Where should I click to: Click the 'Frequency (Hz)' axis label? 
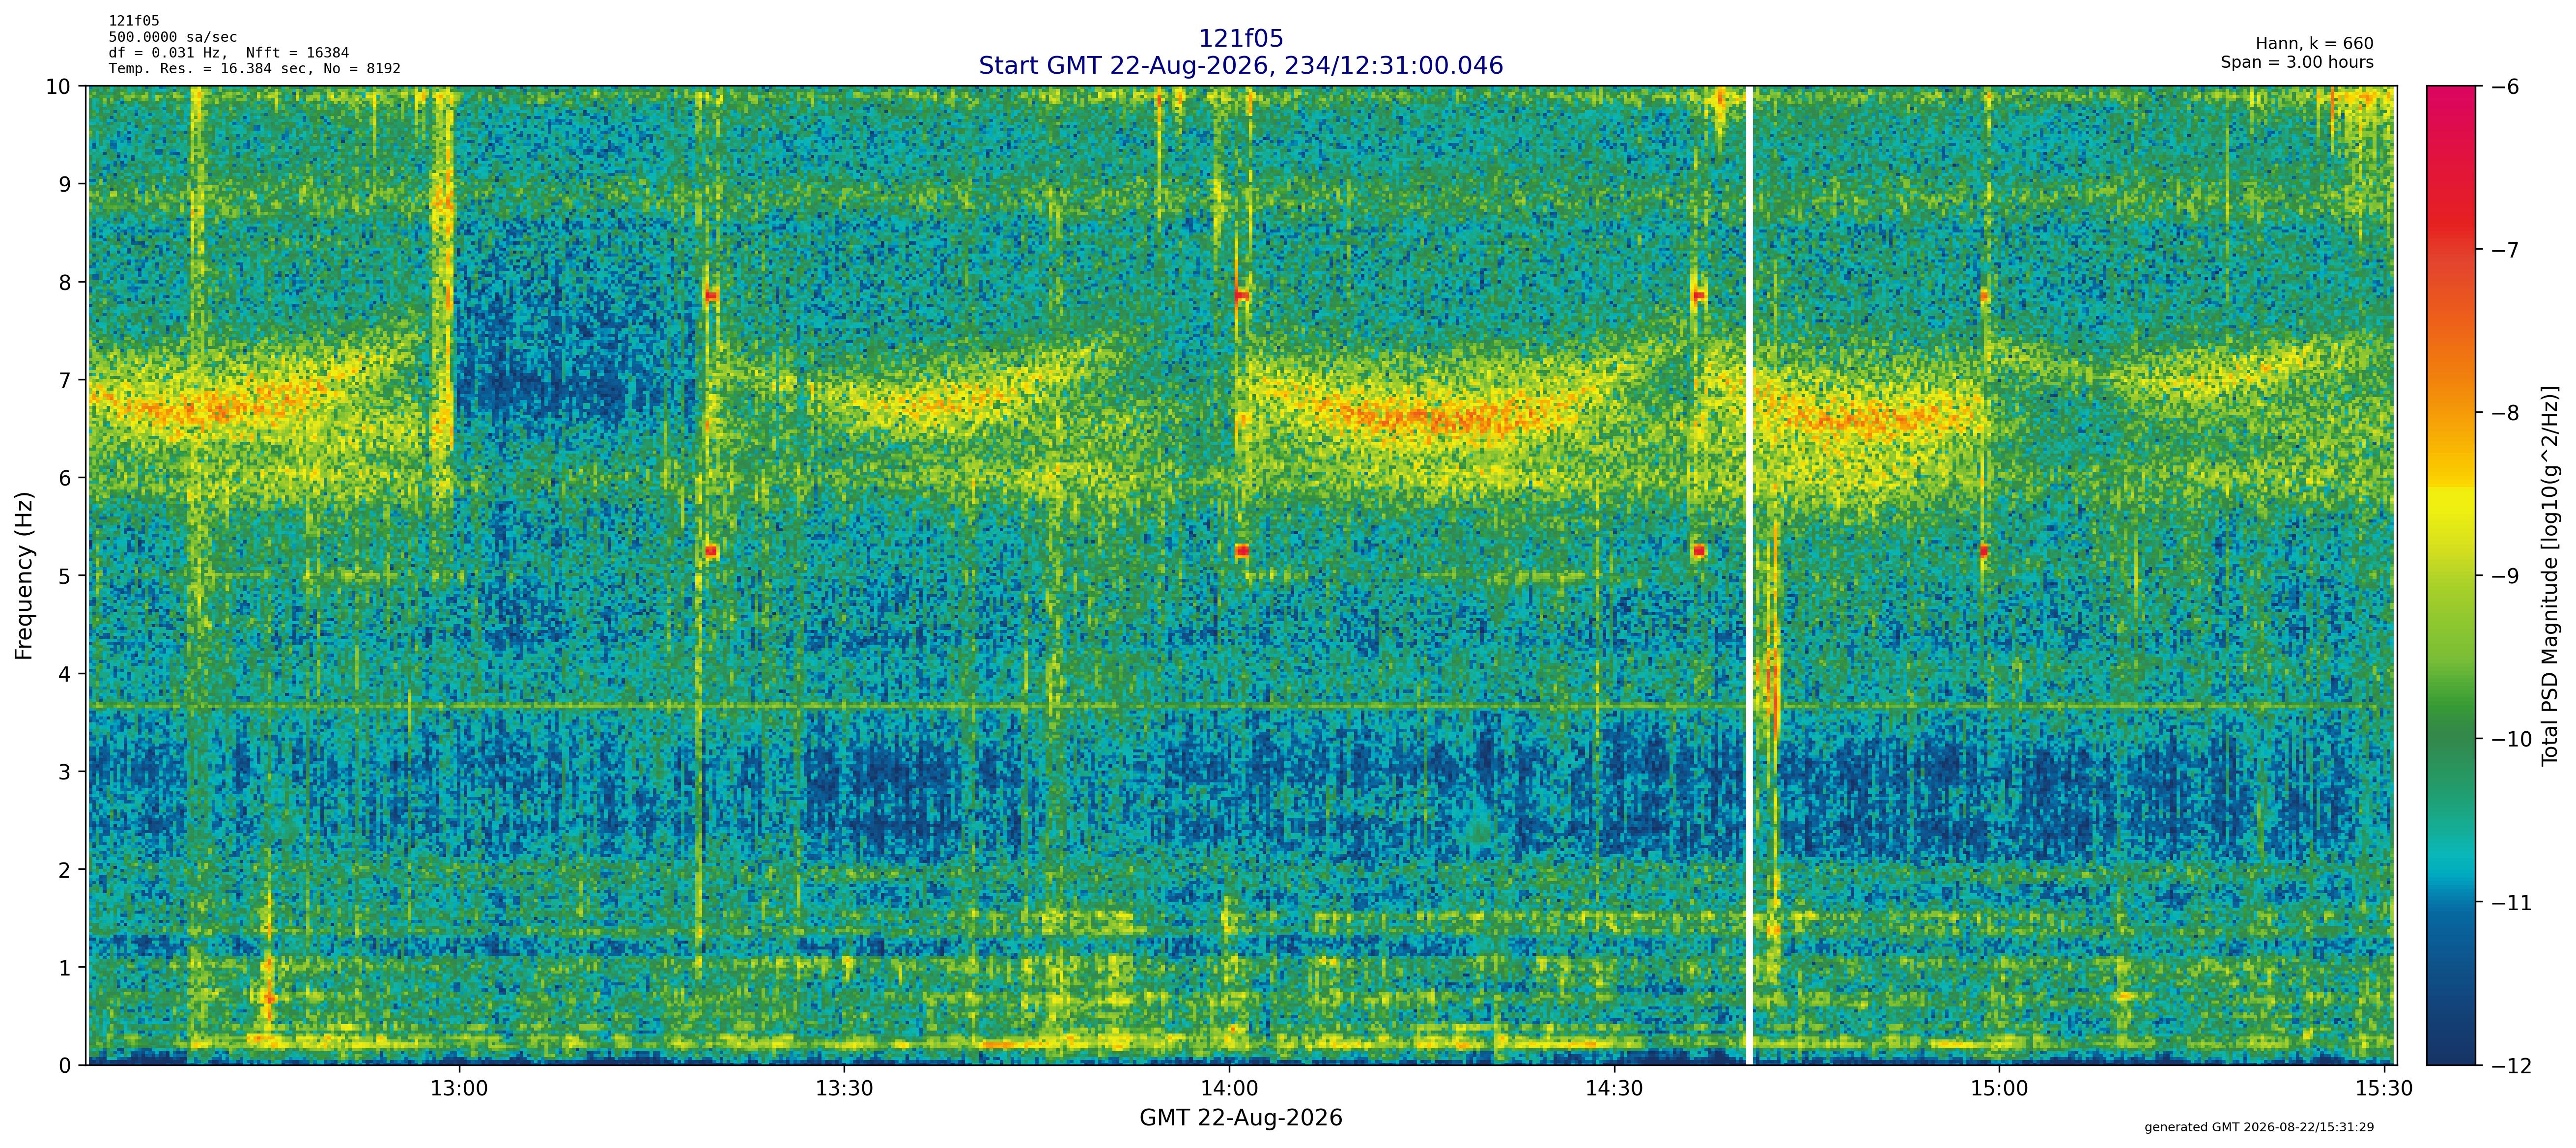[x=24, y=575]
